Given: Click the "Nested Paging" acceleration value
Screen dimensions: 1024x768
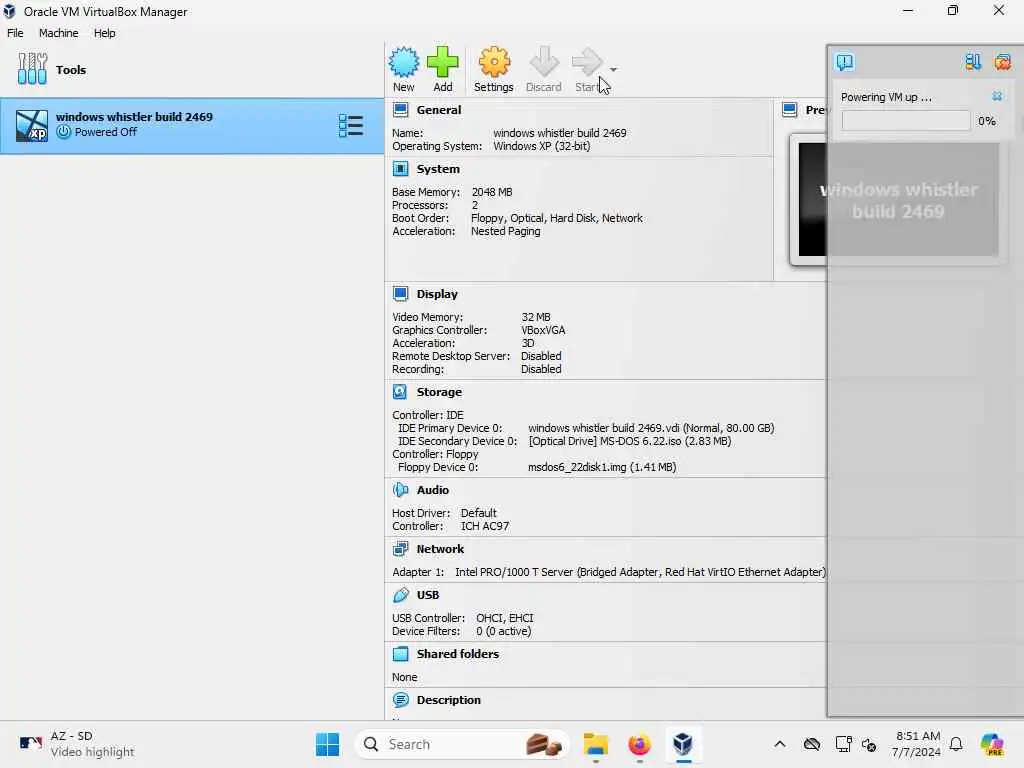Looking at the screenshot, I should coord(505,231).
